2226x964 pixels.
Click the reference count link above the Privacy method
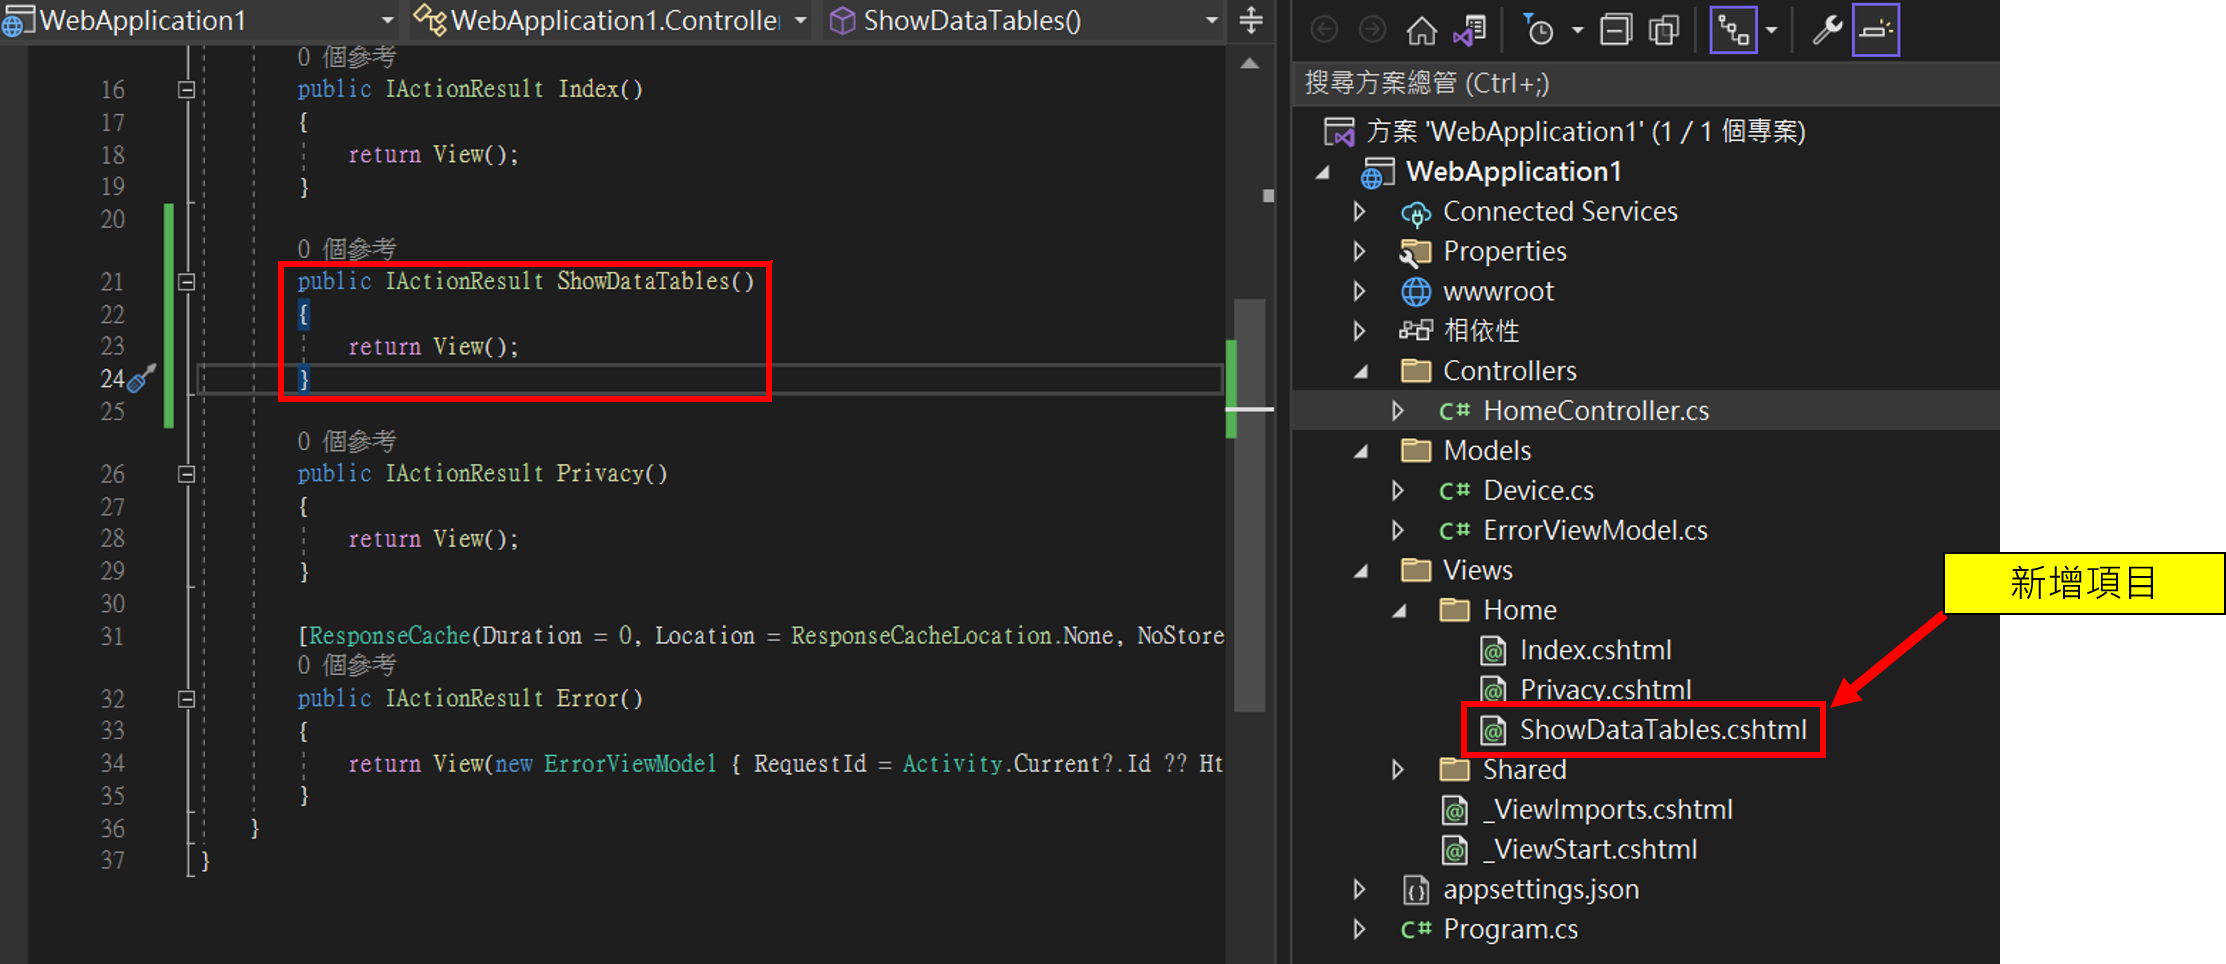pos(346,441)
